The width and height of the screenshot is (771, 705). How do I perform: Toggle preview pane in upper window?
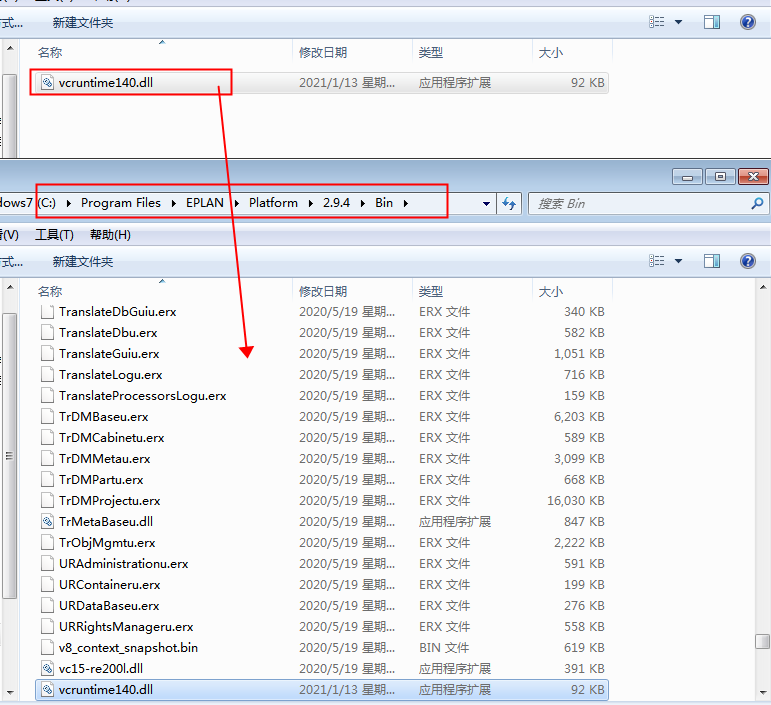[x=711, y=22]
